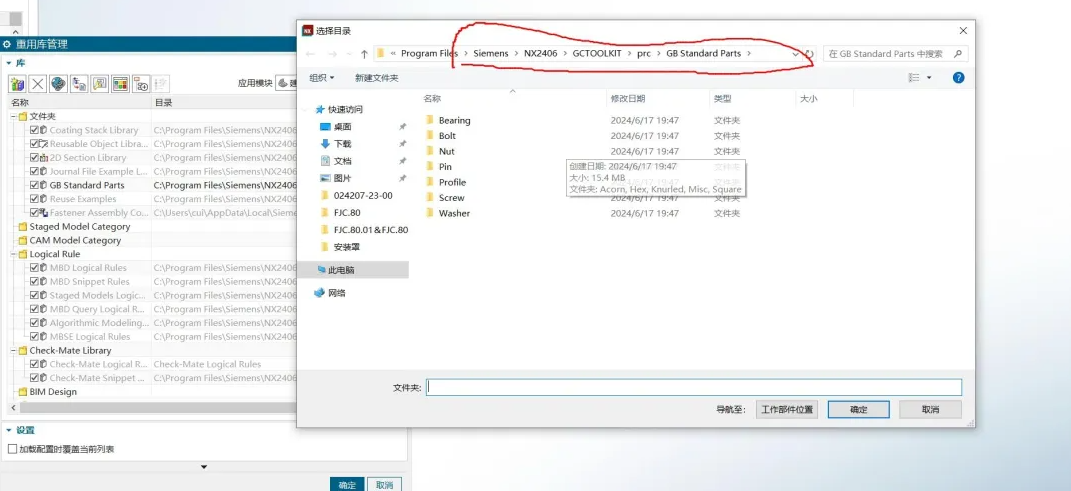The height and width of the screenshot is (491, 1071).
Task: Select the Washer folder
Action: click(x=454, y=213)
